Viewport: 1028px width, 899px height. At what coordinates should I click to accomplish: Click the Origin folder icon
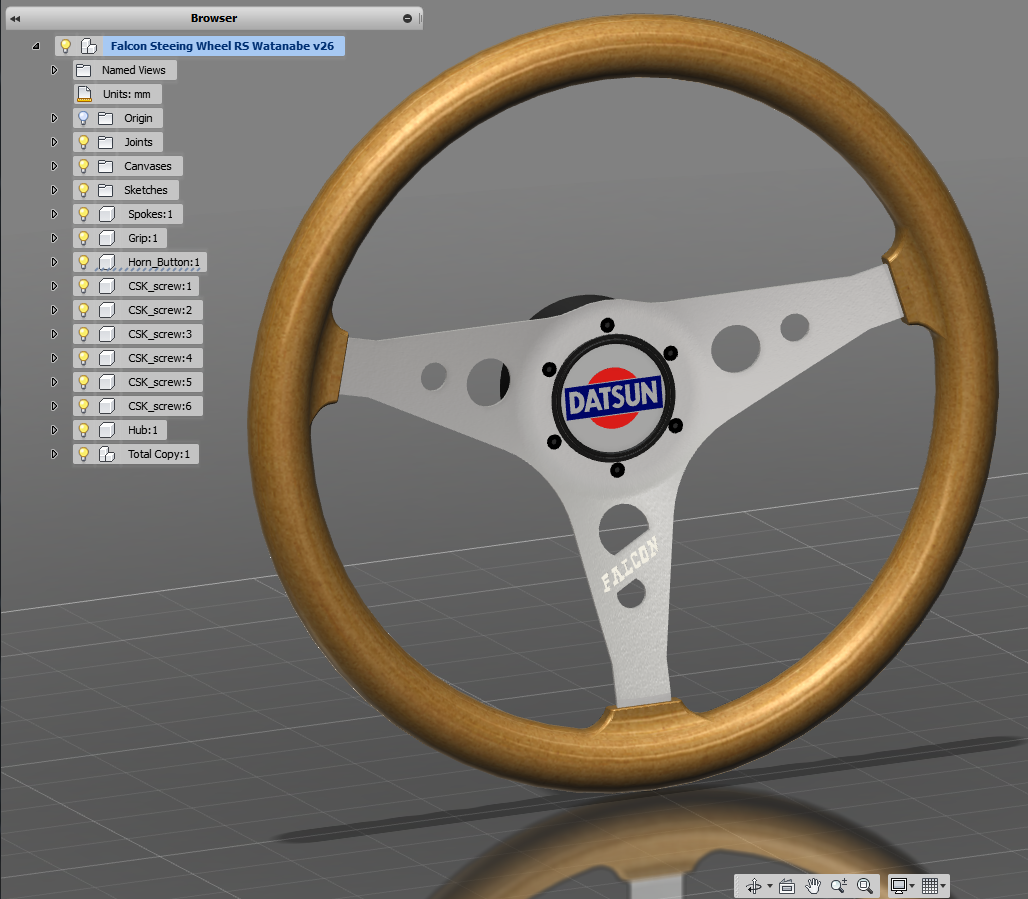click(x=106, y=118)
